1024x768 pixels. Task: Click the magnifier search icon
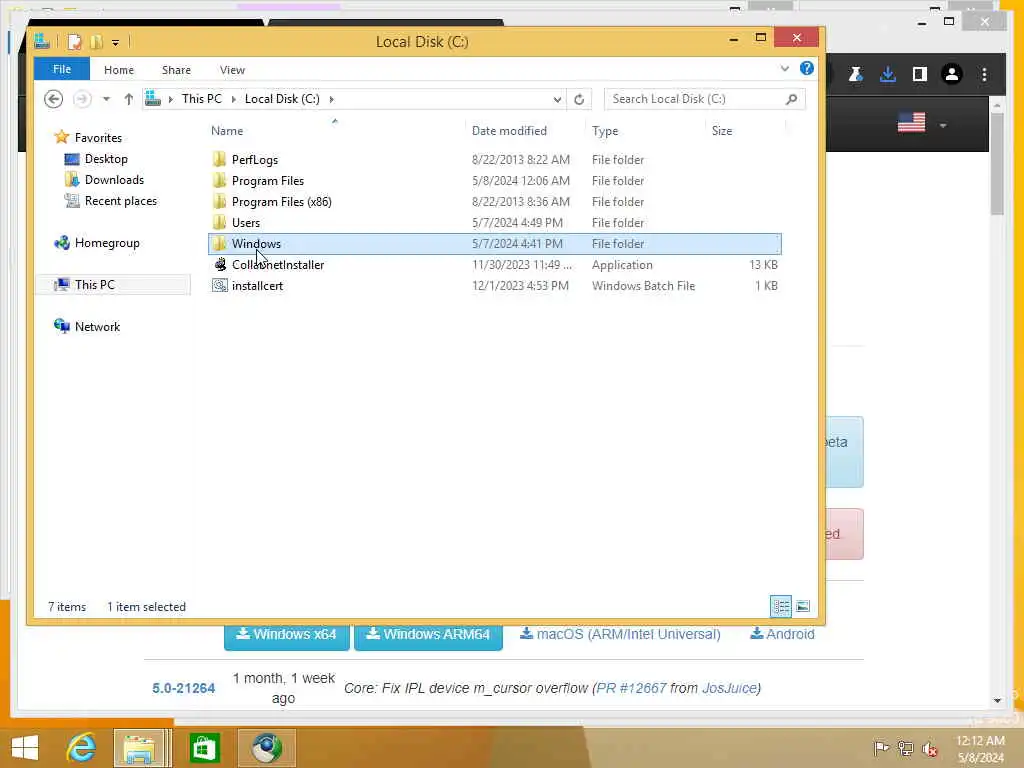[792, 99]
